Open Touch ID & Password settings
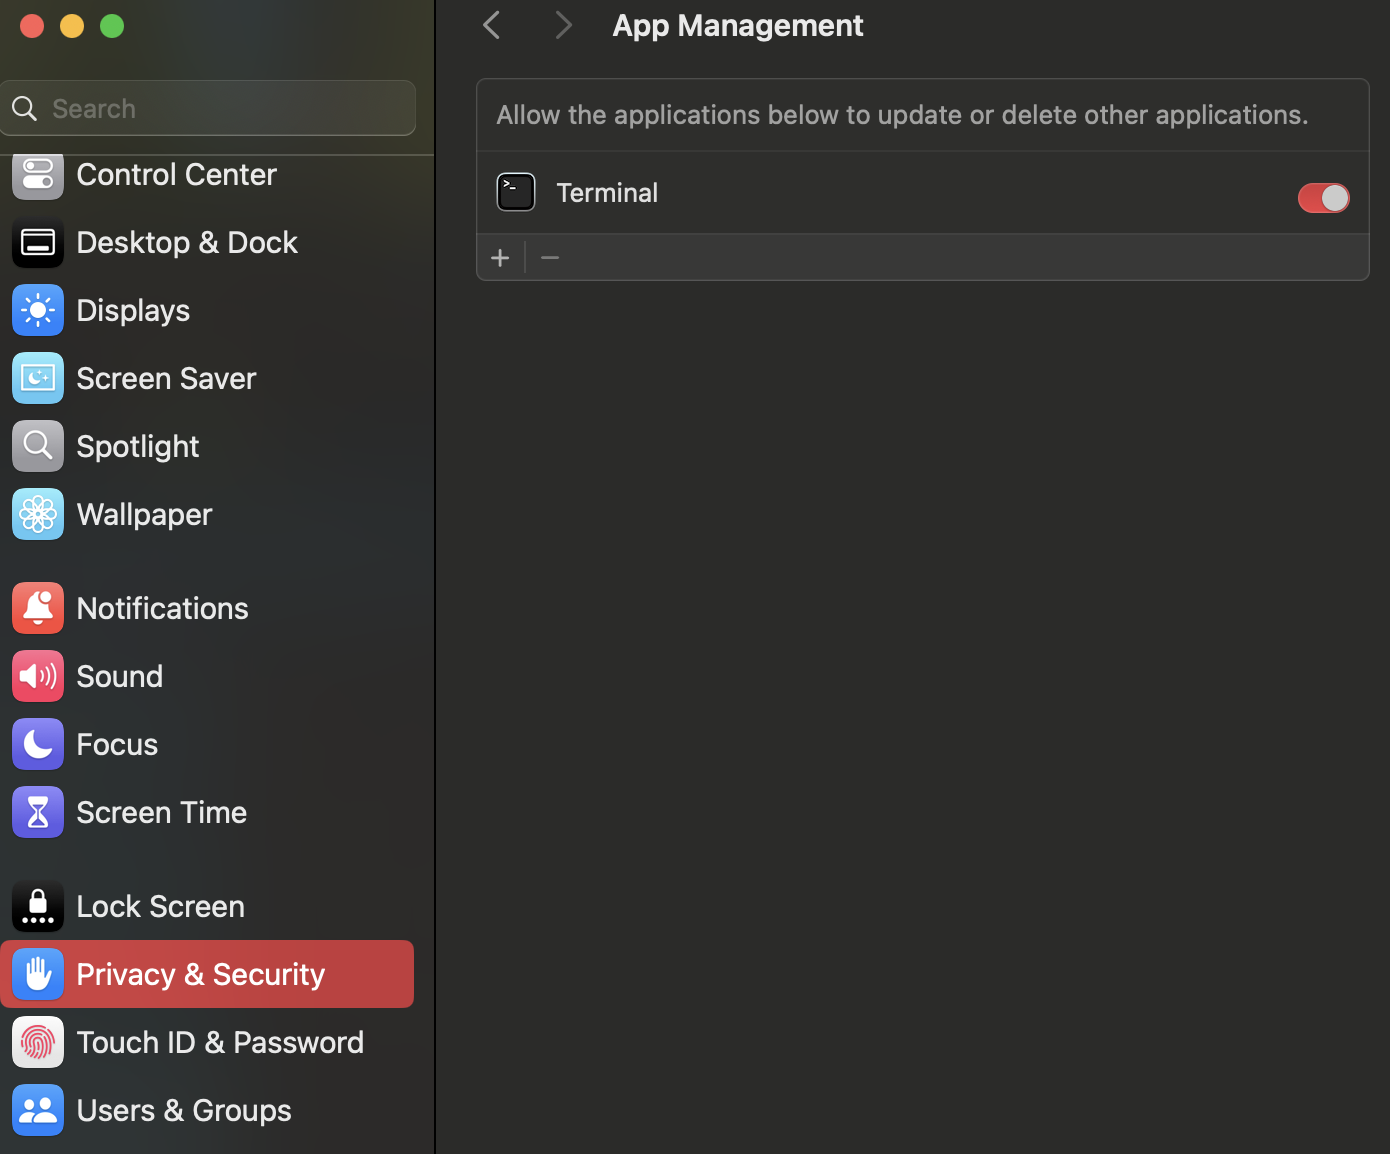The width and height of the screenshot is (1390, 1154). point(207,1043)
